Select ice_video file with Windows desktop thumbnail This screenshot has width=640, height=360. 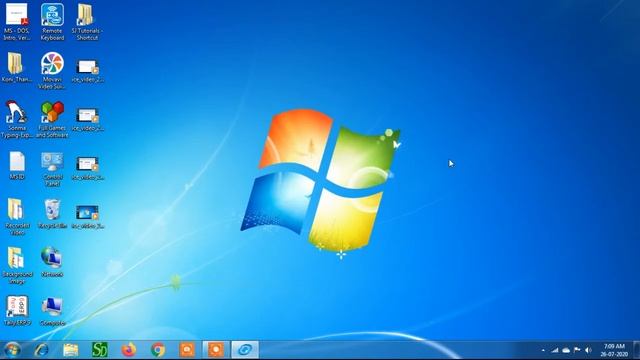(87, 216)
